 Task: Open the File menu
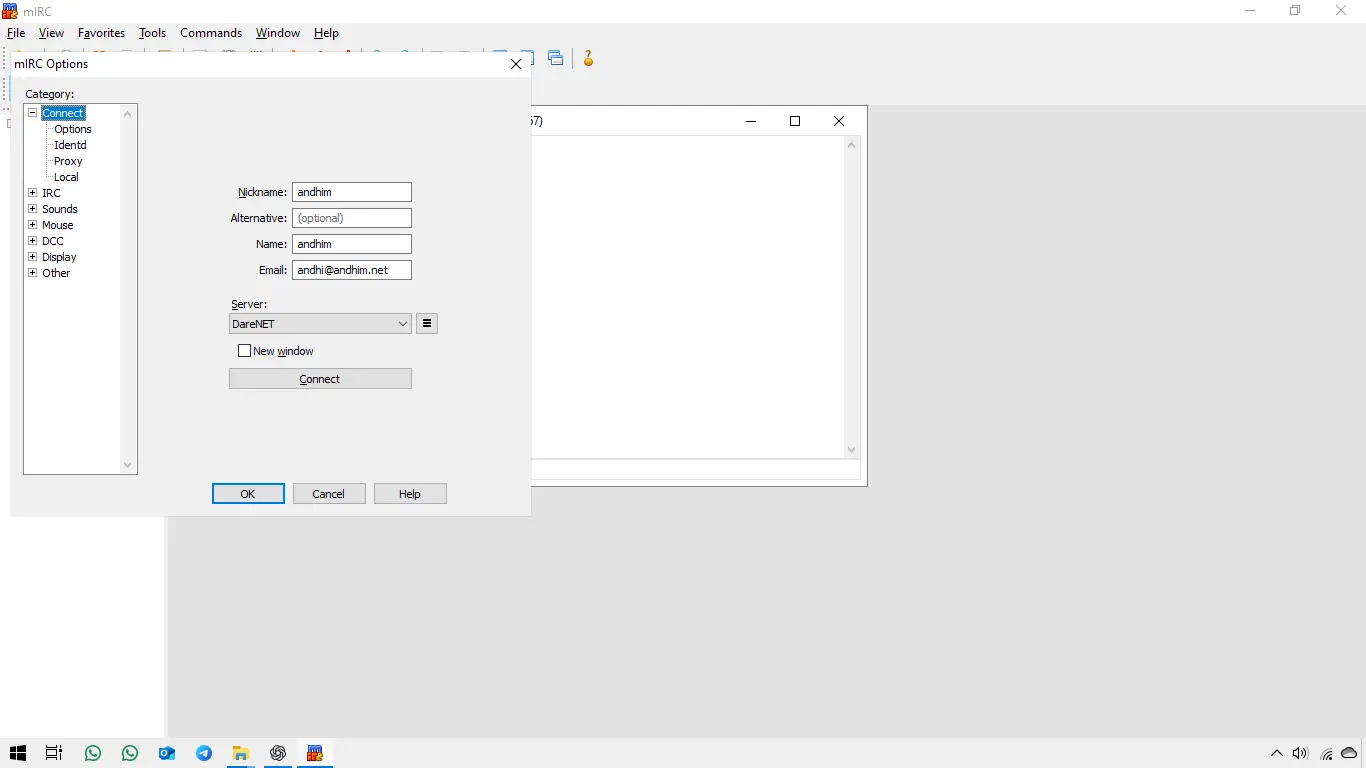pos(16,33)
